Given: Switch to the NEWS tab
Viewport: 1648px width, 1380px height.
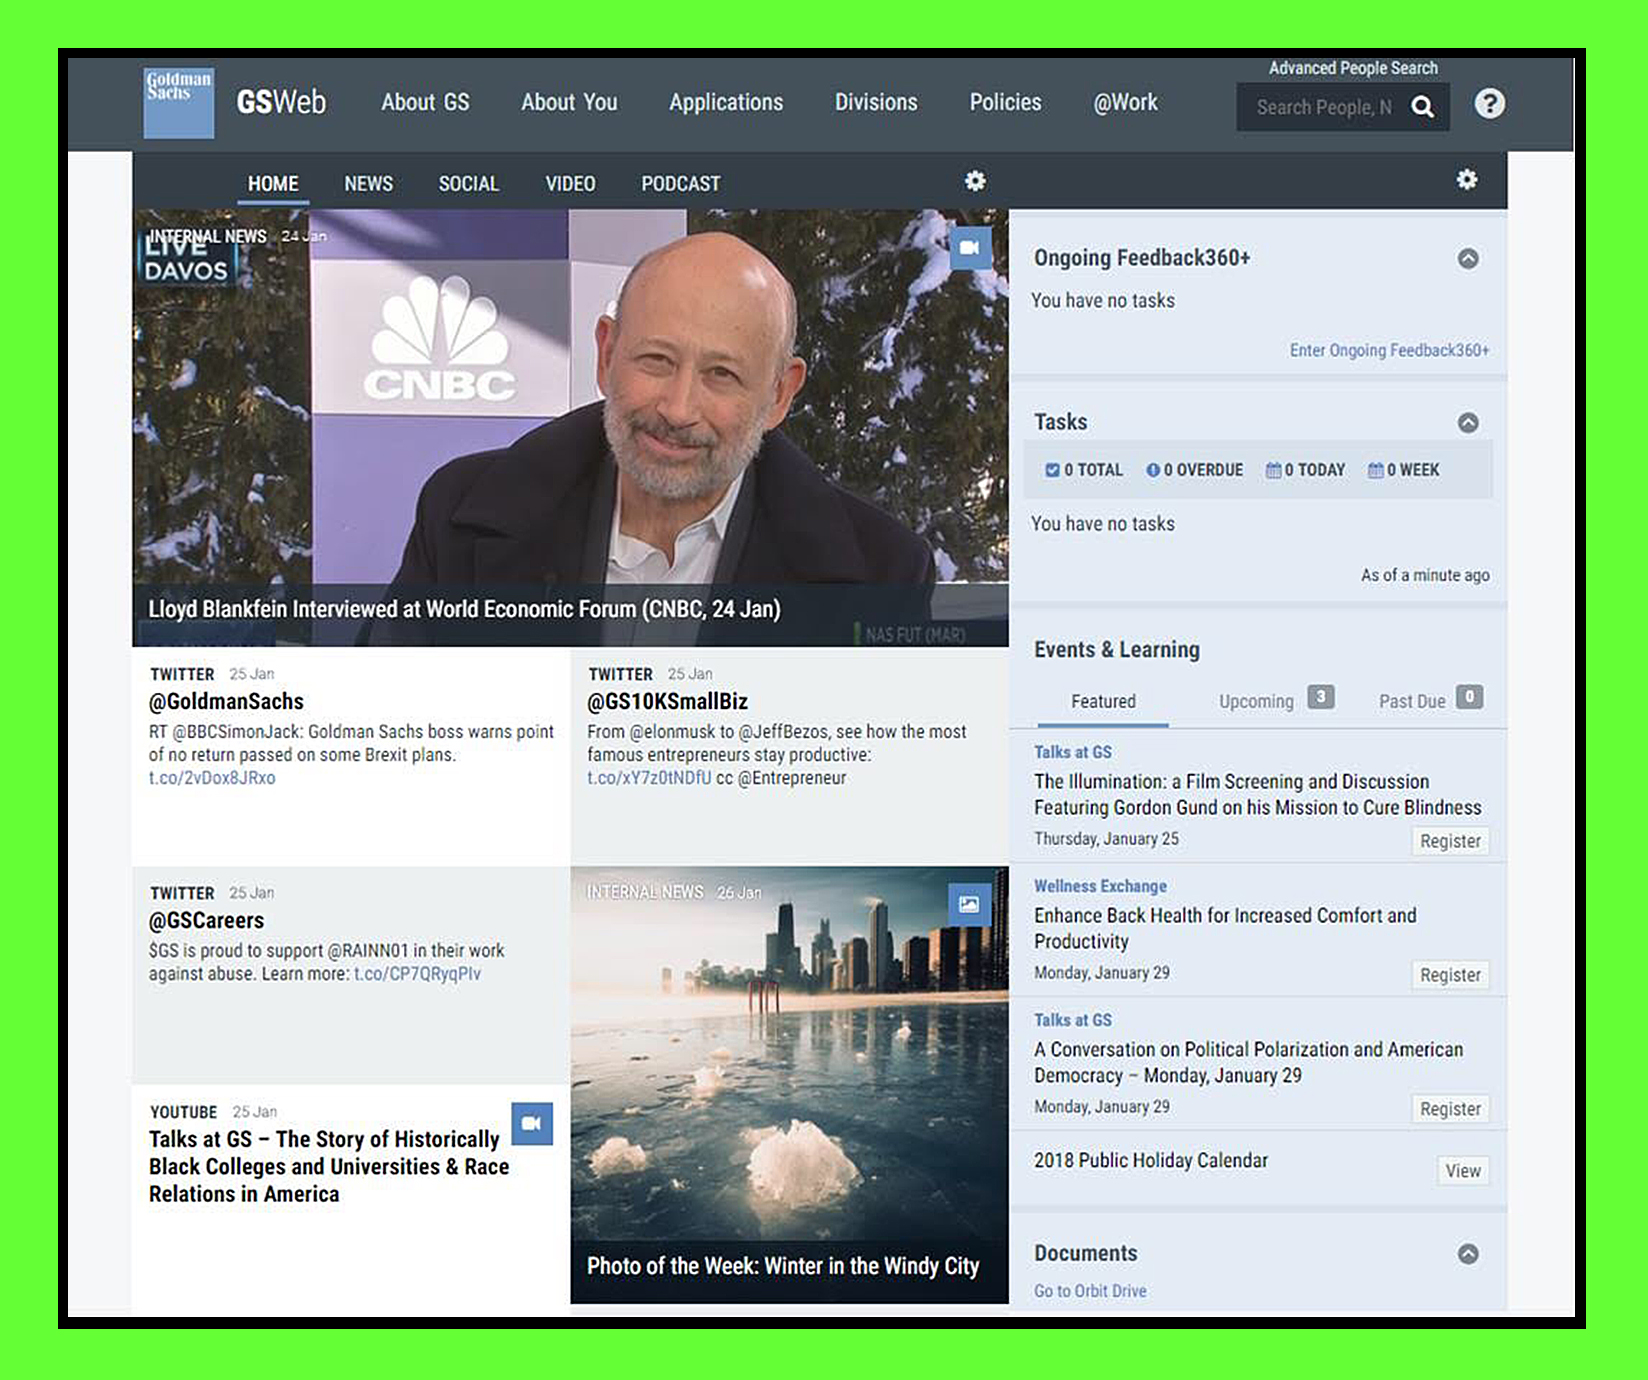Looking at the screenshot, I should (368, 184).
